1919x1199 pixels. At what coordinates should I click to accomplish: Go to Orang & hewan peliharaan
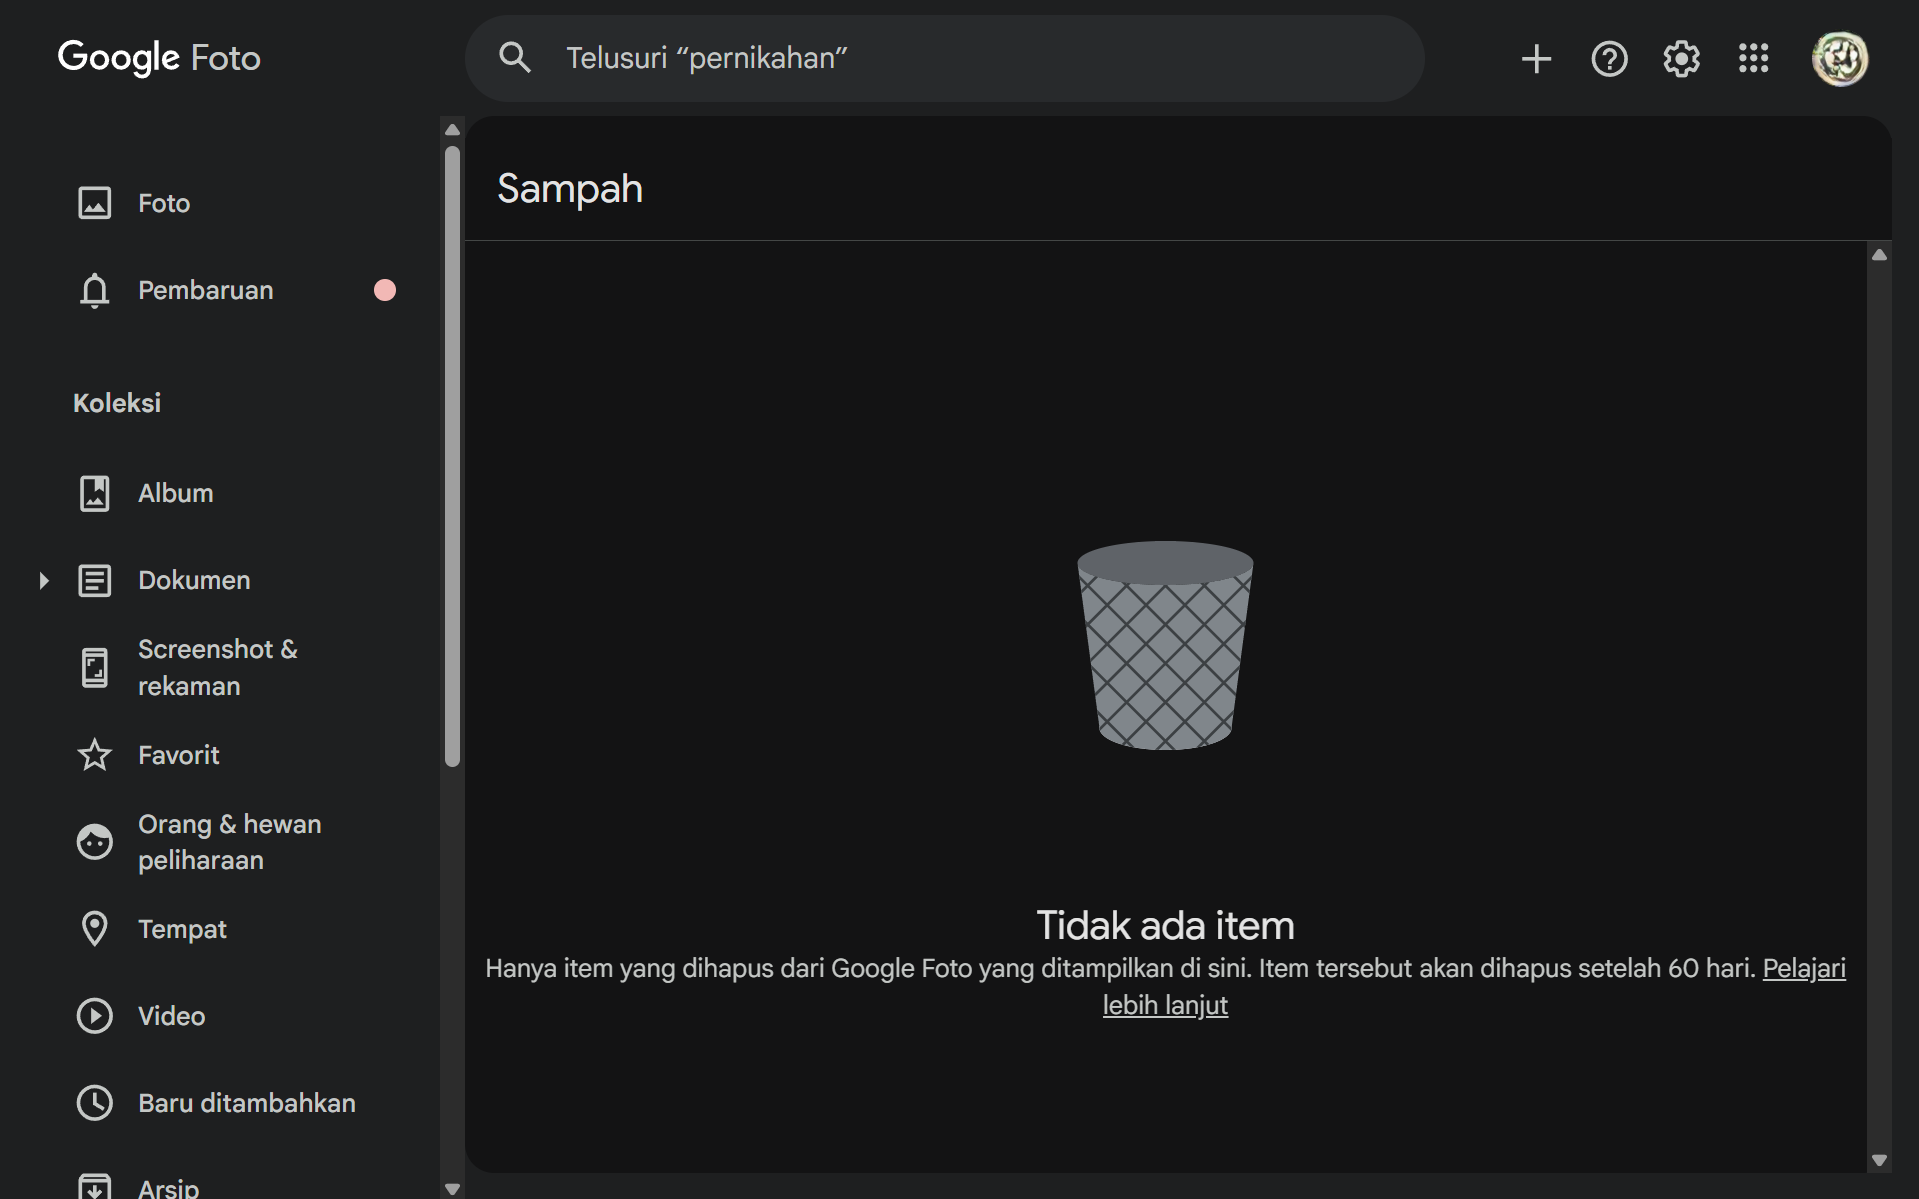[229, 842]
